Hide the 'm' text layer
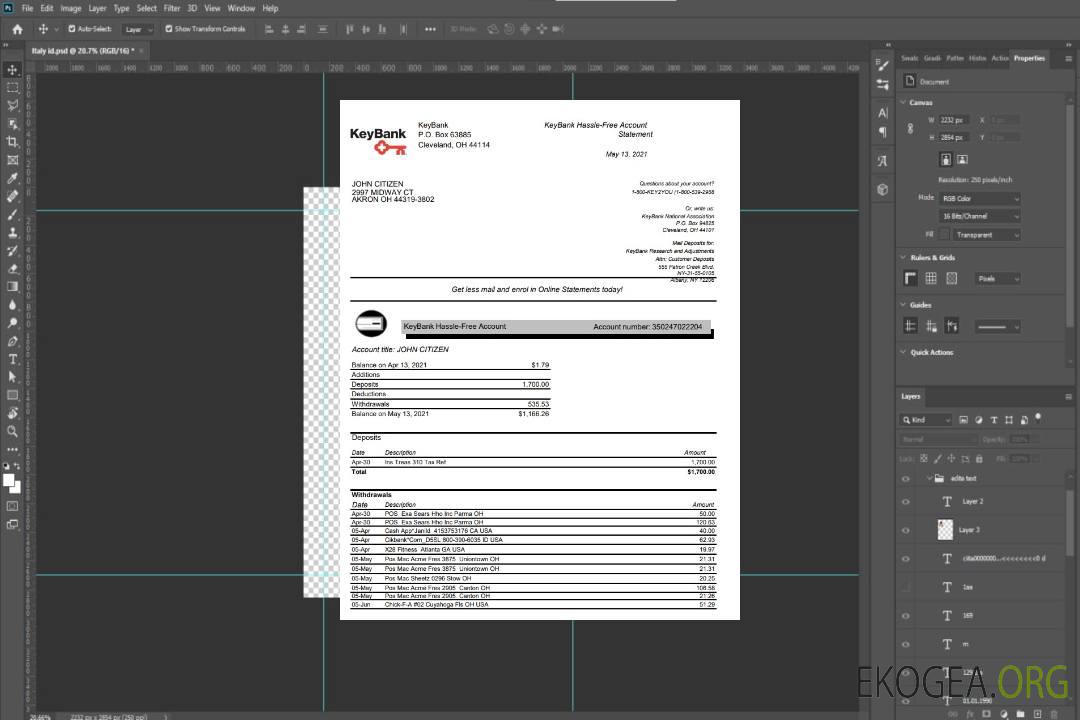The image size is (1080, 720). pos(906,644)
